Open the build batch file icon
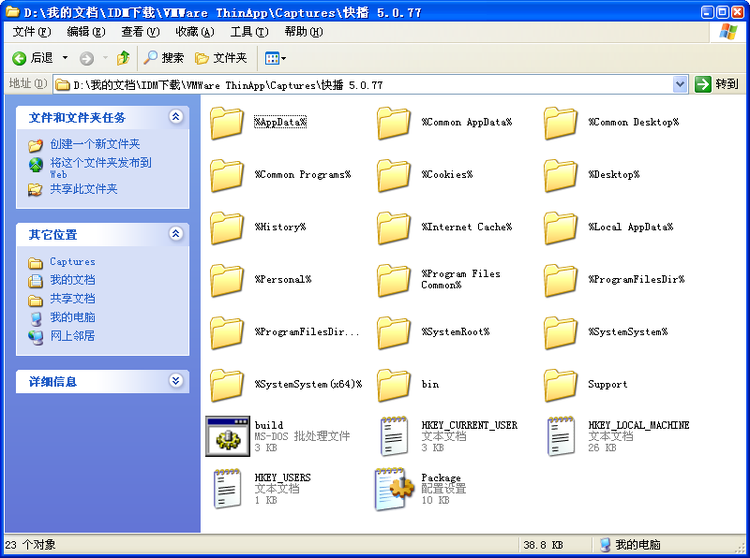The width and height of the screenshot is (750, 558). coord(227,436)
